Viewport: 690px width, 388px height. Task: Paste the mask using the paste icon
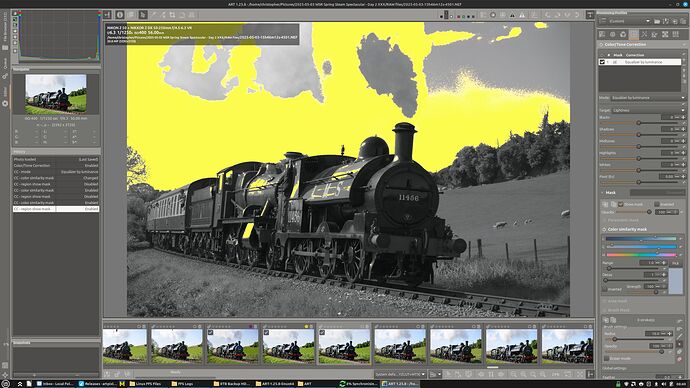pyautogui.click(x=613, y=204)
